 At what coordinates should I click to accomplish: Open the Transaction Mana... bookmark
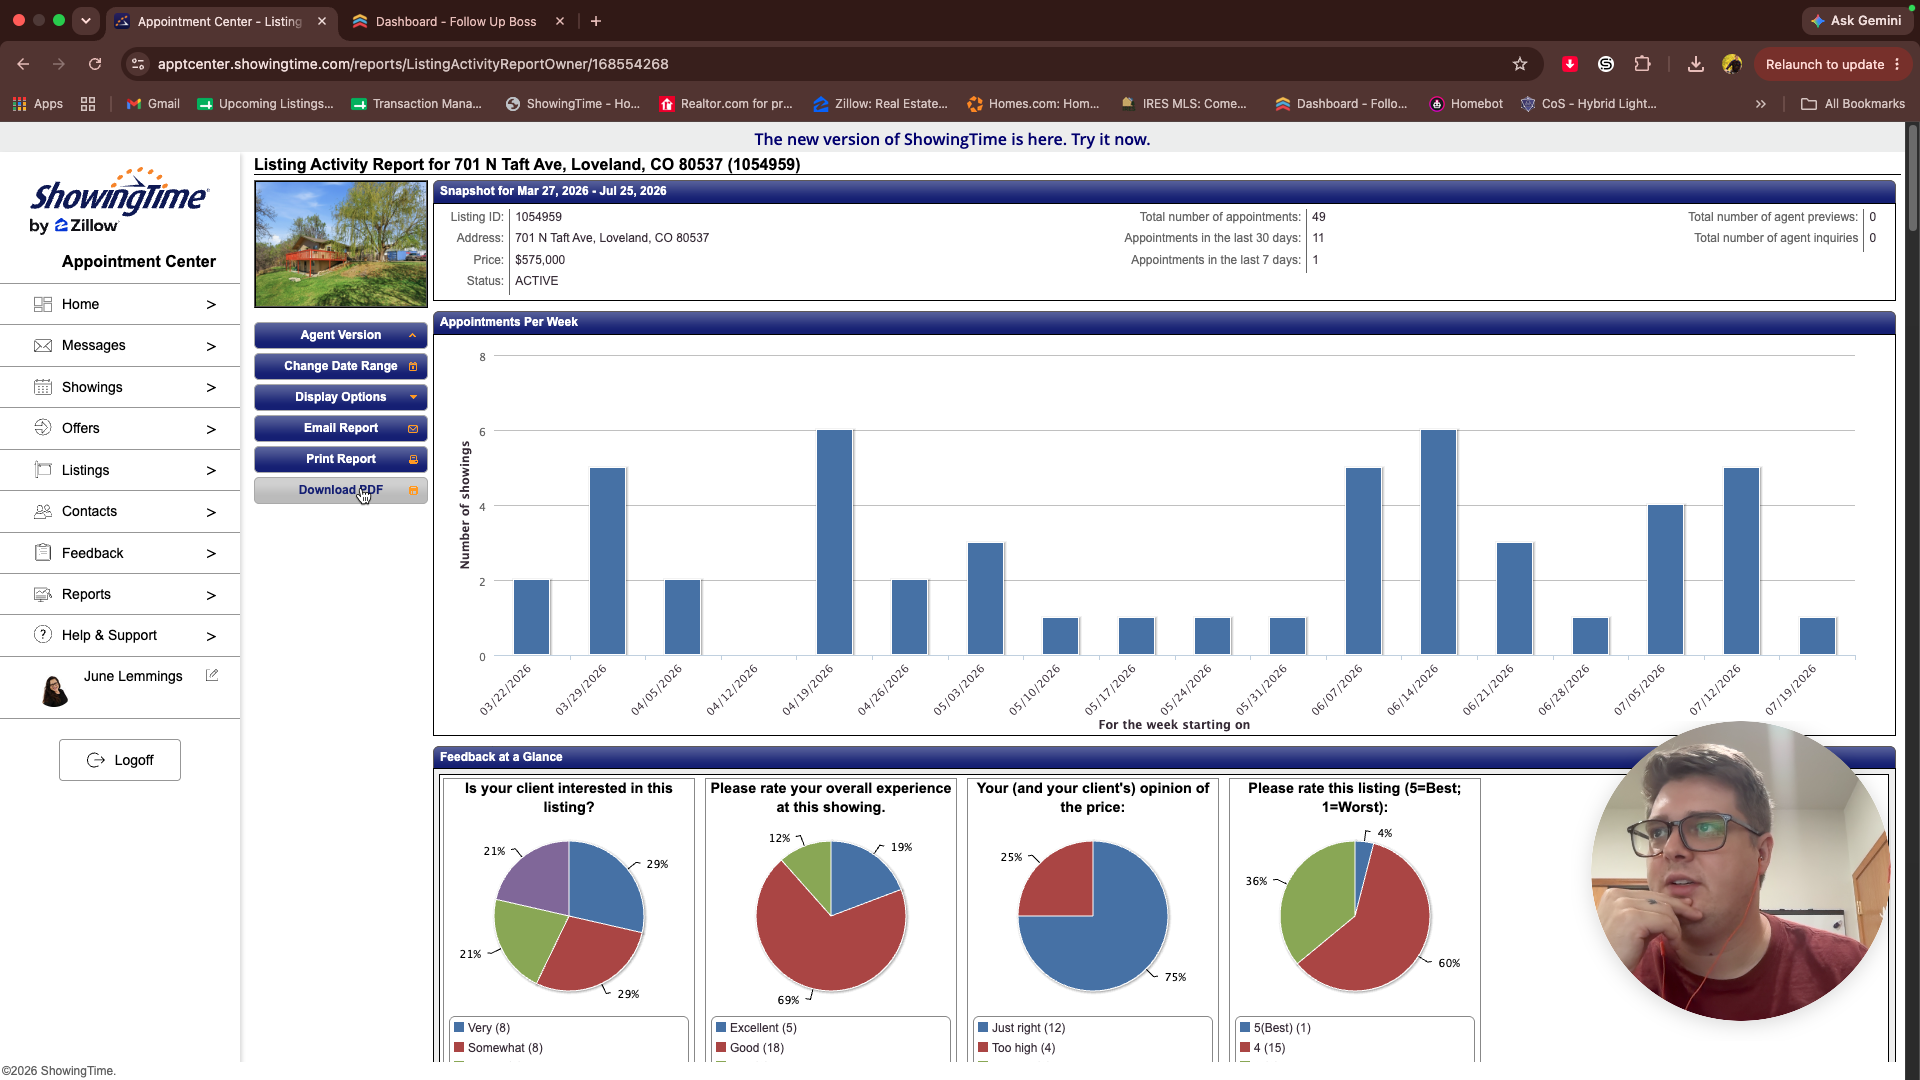point(417,104)
